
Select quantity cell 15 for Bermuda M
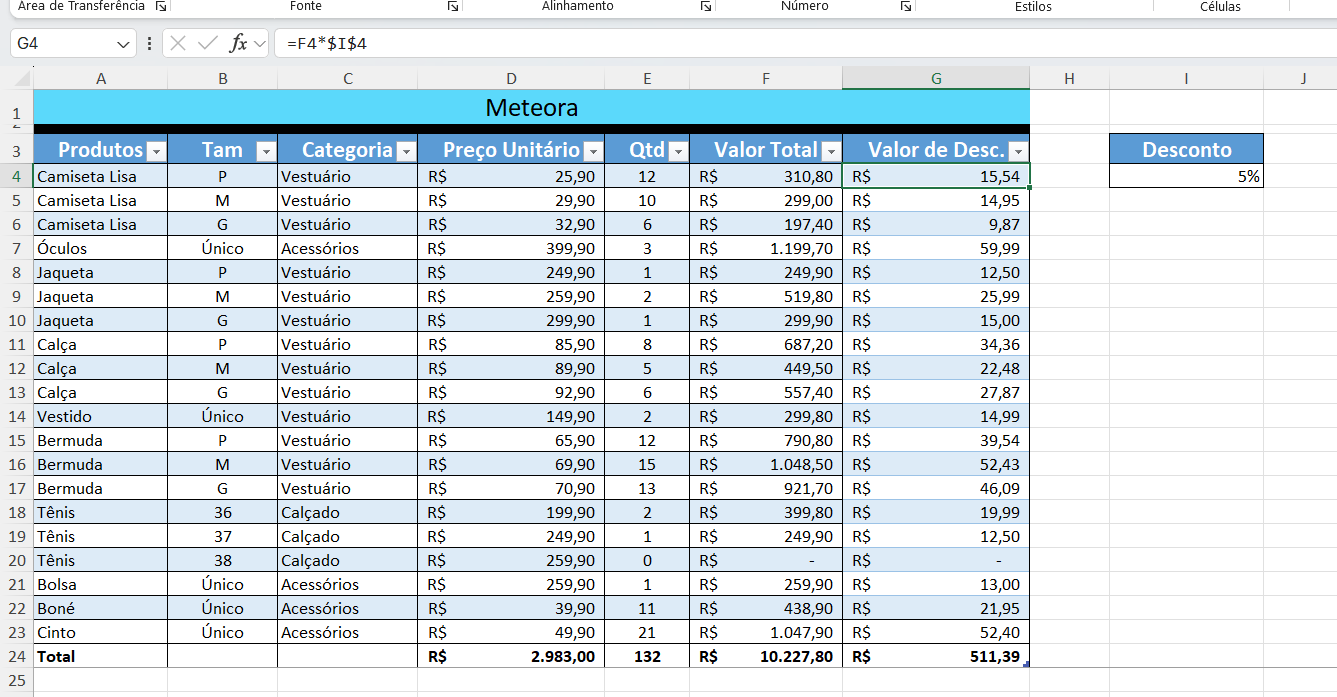click(x=647, y=464)
